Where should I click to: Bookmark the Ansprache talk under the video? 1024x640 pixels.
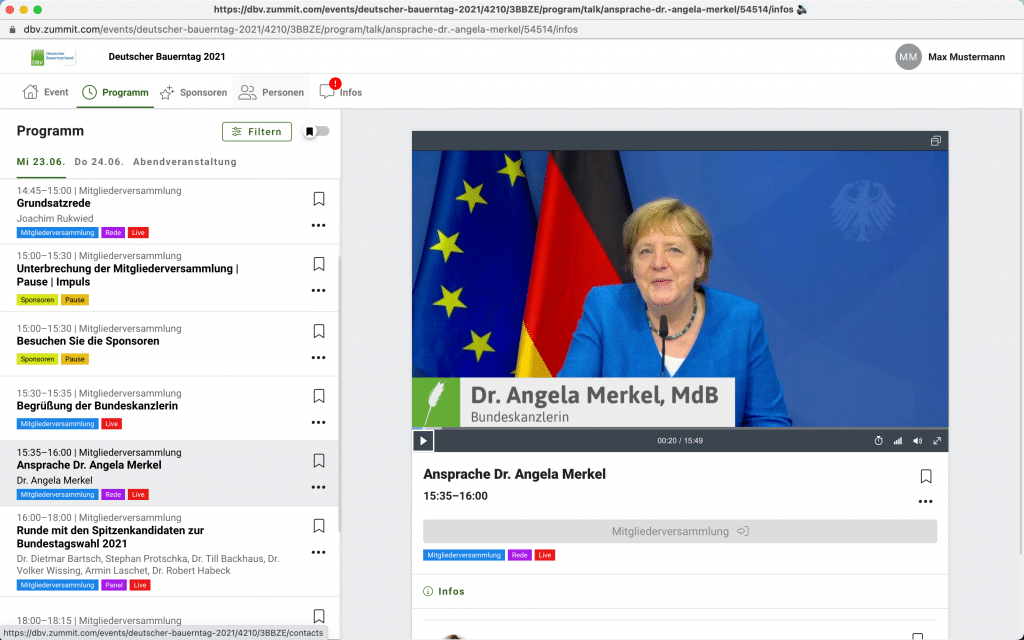[926, 476]
